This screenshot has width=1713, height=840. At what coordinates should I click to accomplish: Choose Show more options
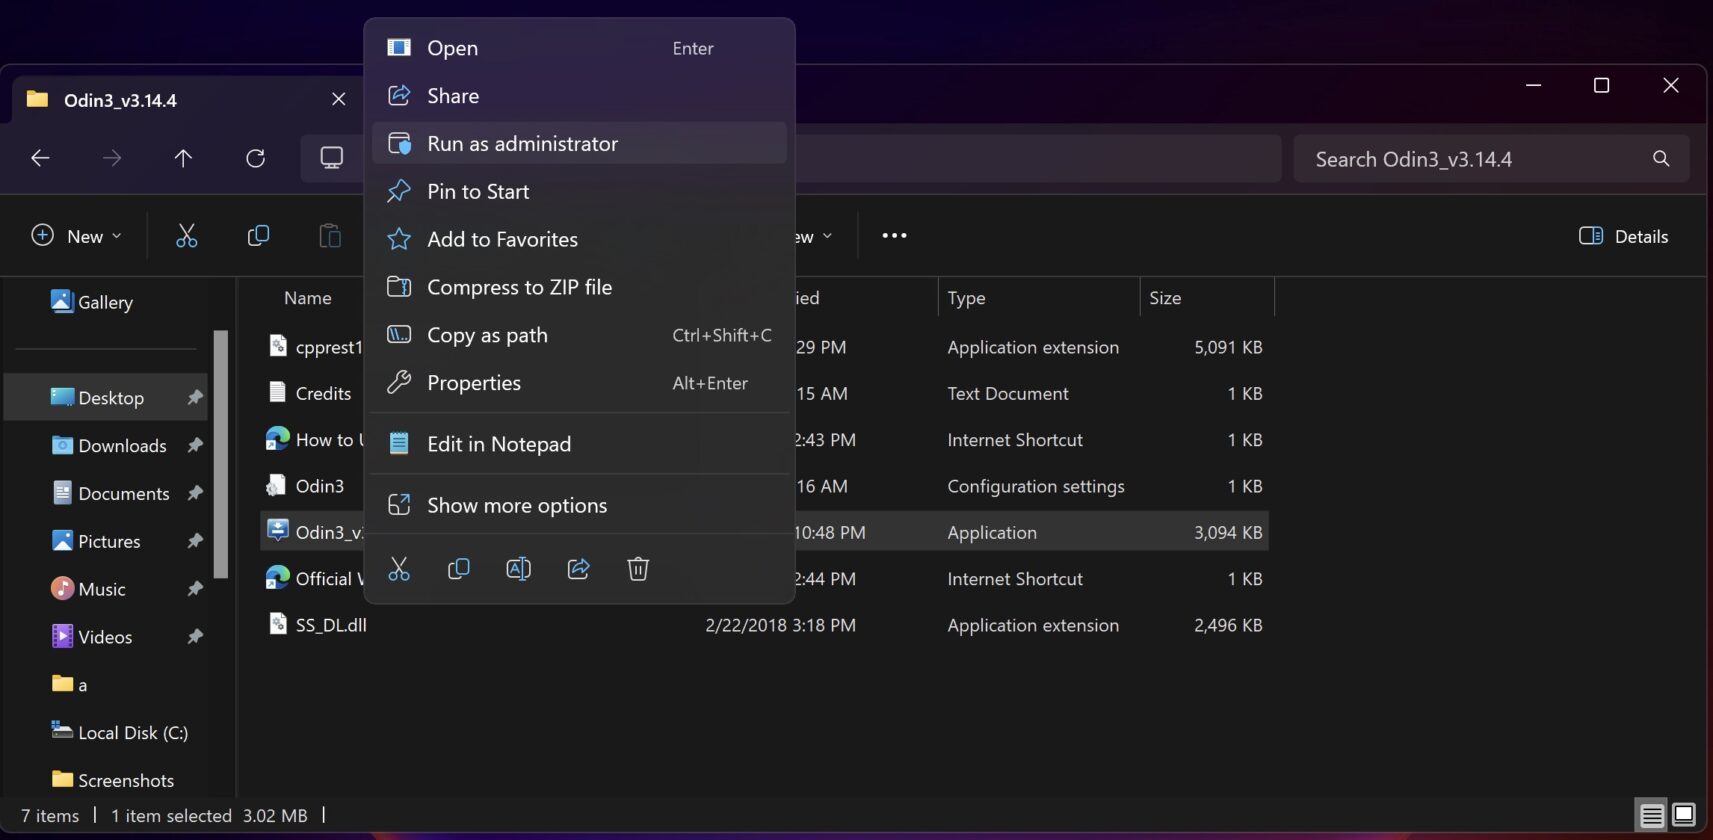click(x=517, y=506)
